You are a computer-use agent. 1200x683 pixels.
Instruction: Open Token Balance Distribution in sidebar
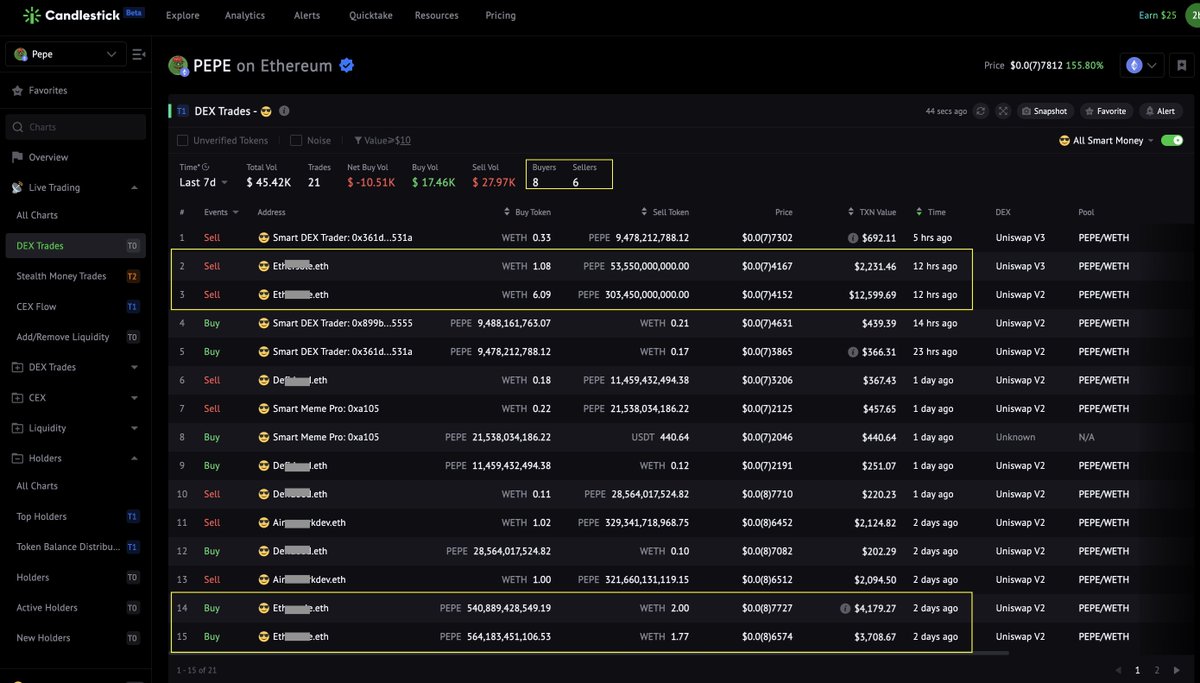[x=68, y=547]
